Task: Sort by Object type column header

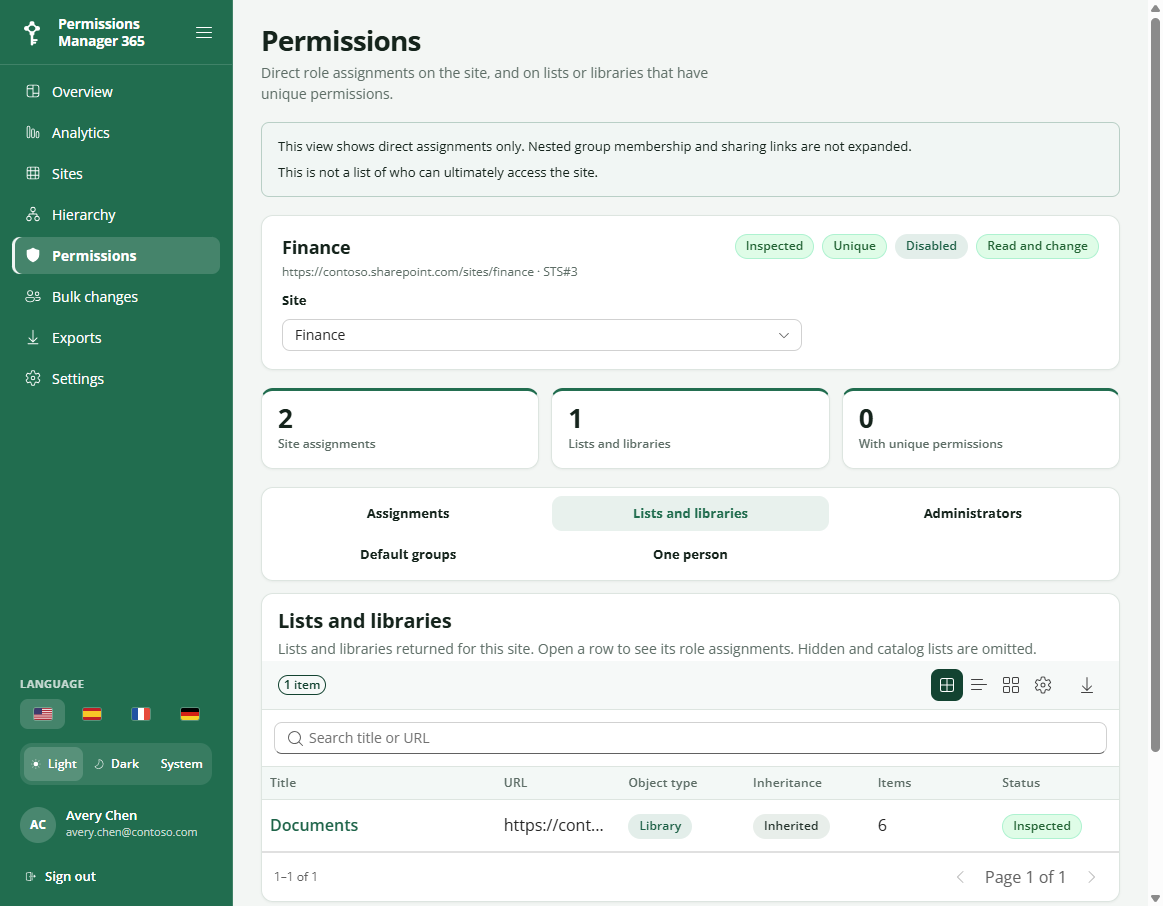Action: 662,783
